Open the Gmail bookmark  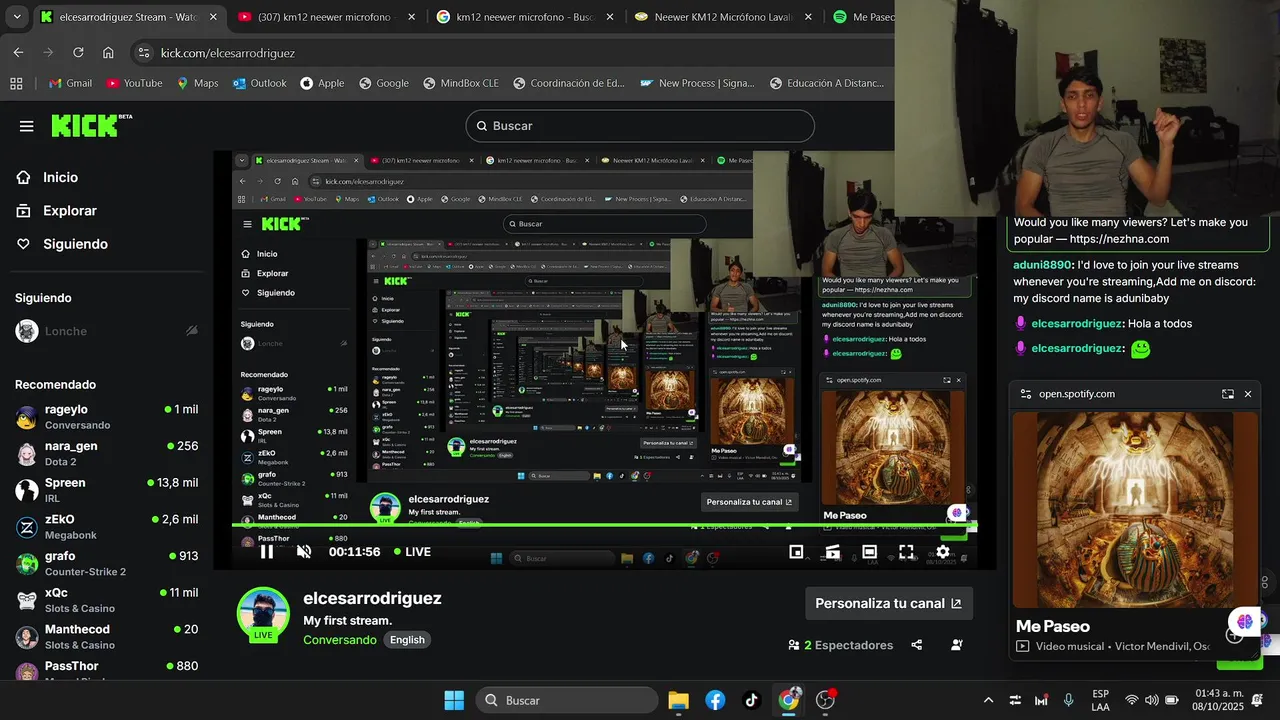[x=69, y=83]
